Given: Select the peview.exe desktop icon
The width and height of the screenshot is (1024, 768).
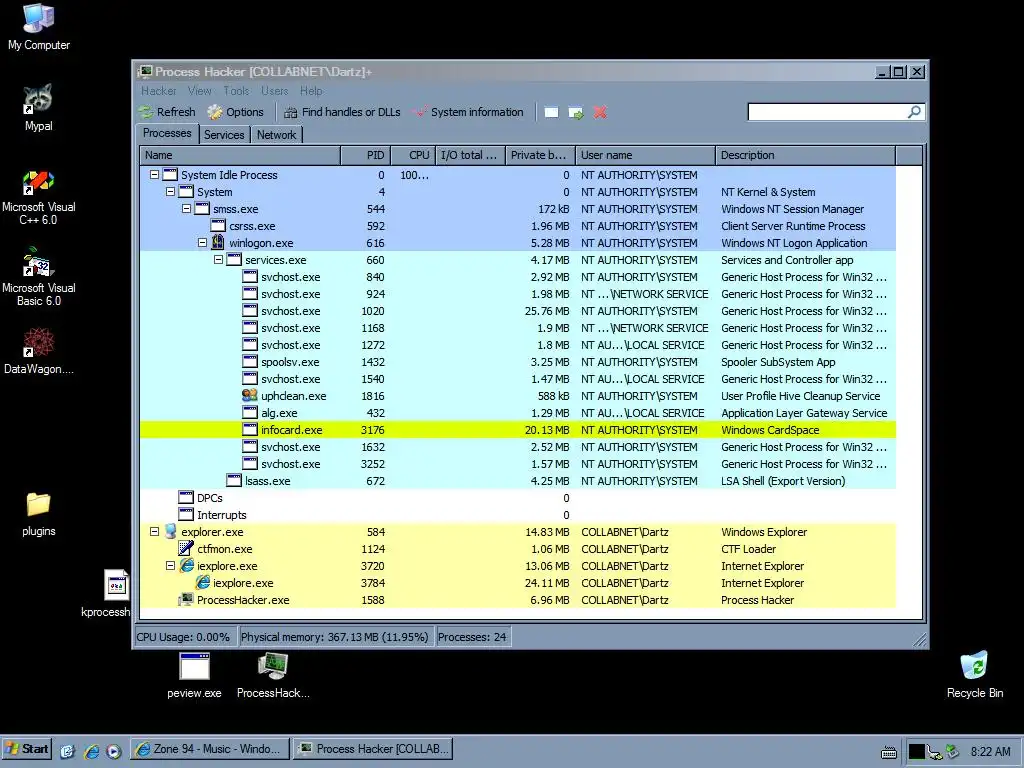Looking at the screenshot, I should click(194, 676).
